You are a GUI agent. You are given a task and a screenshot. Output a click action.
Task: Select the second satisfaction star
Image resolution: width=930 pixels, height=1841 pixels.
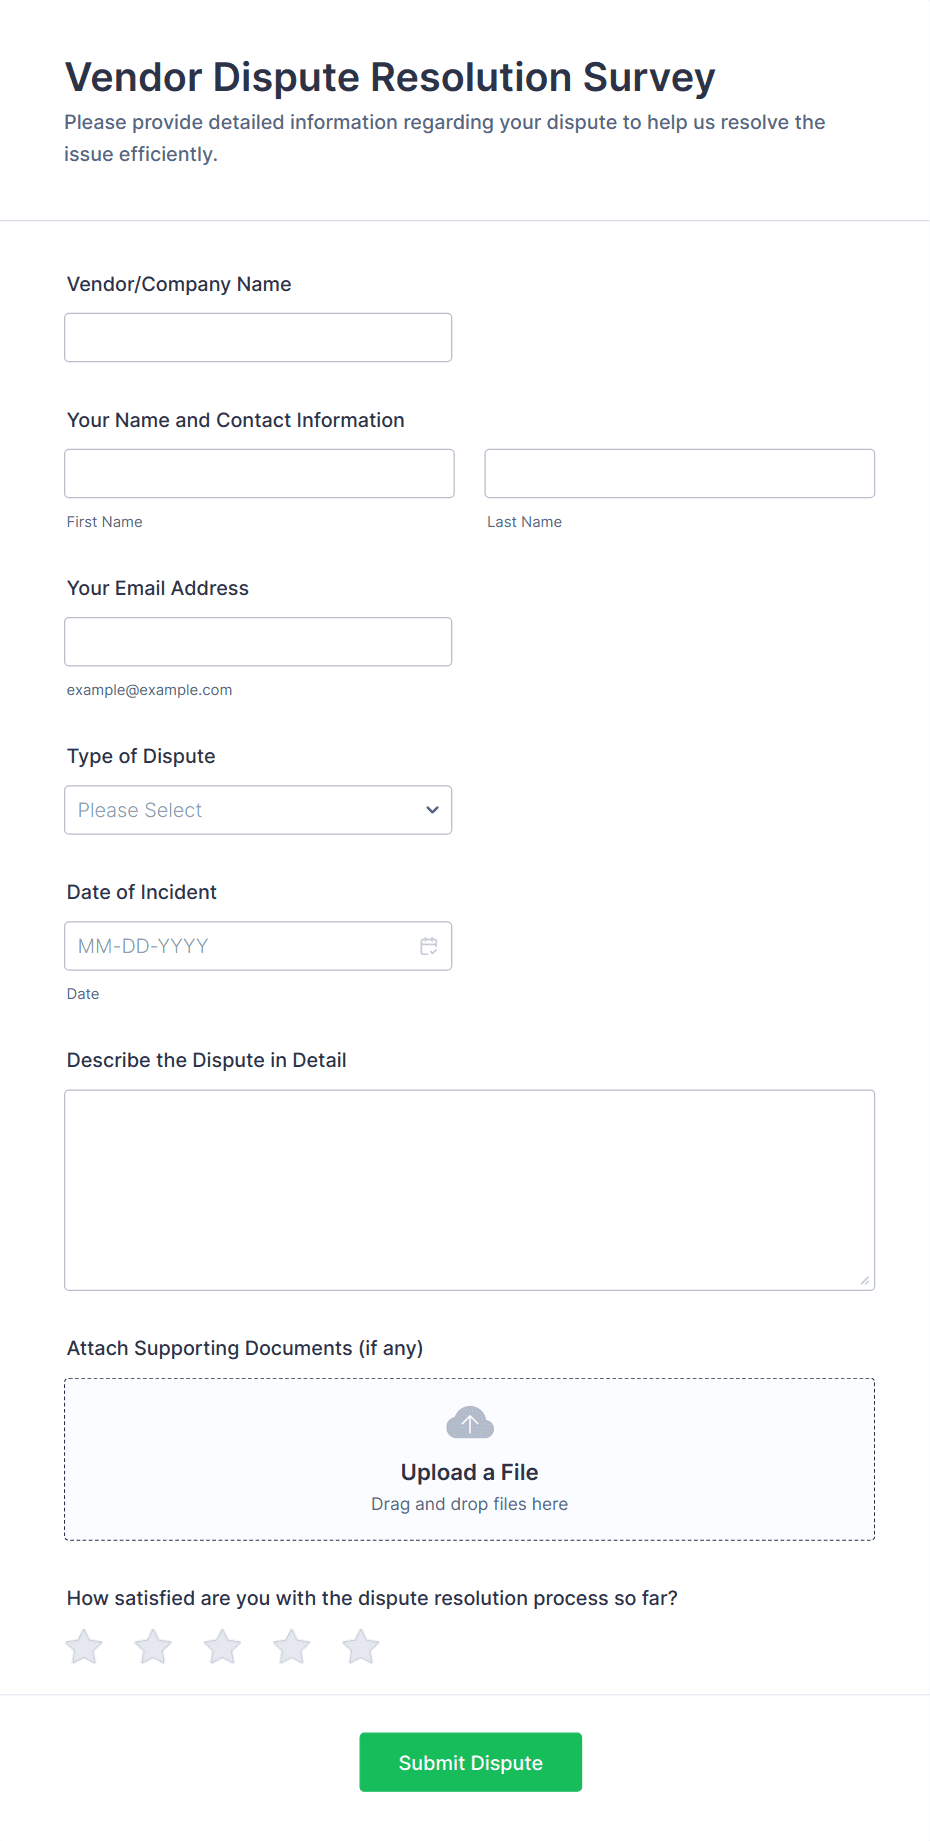(x=153, y=1646)
